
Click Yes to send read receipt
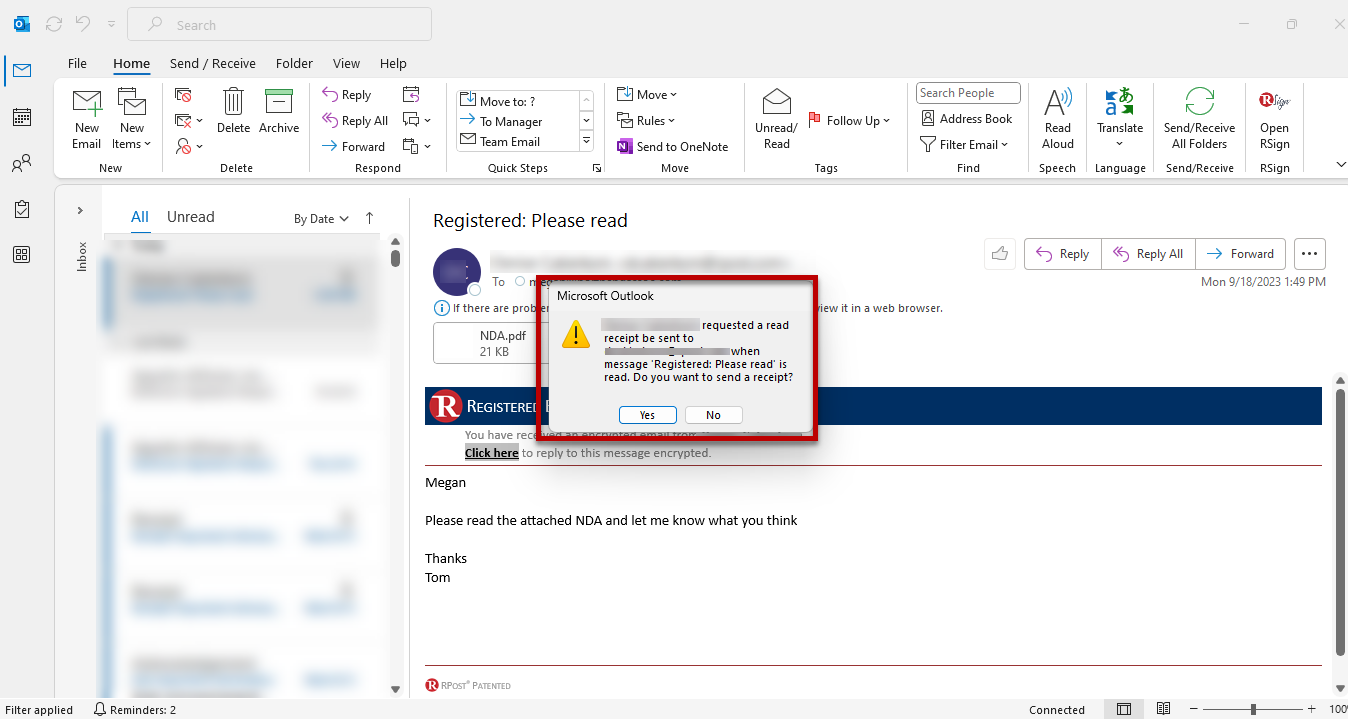[648, 415]
